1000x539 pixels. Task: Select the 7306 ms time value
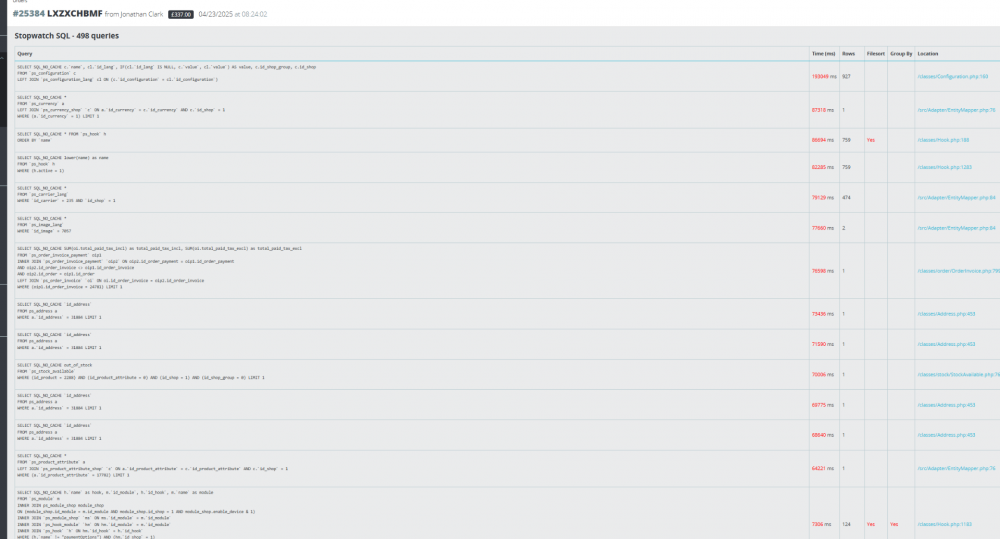(821, 524)
